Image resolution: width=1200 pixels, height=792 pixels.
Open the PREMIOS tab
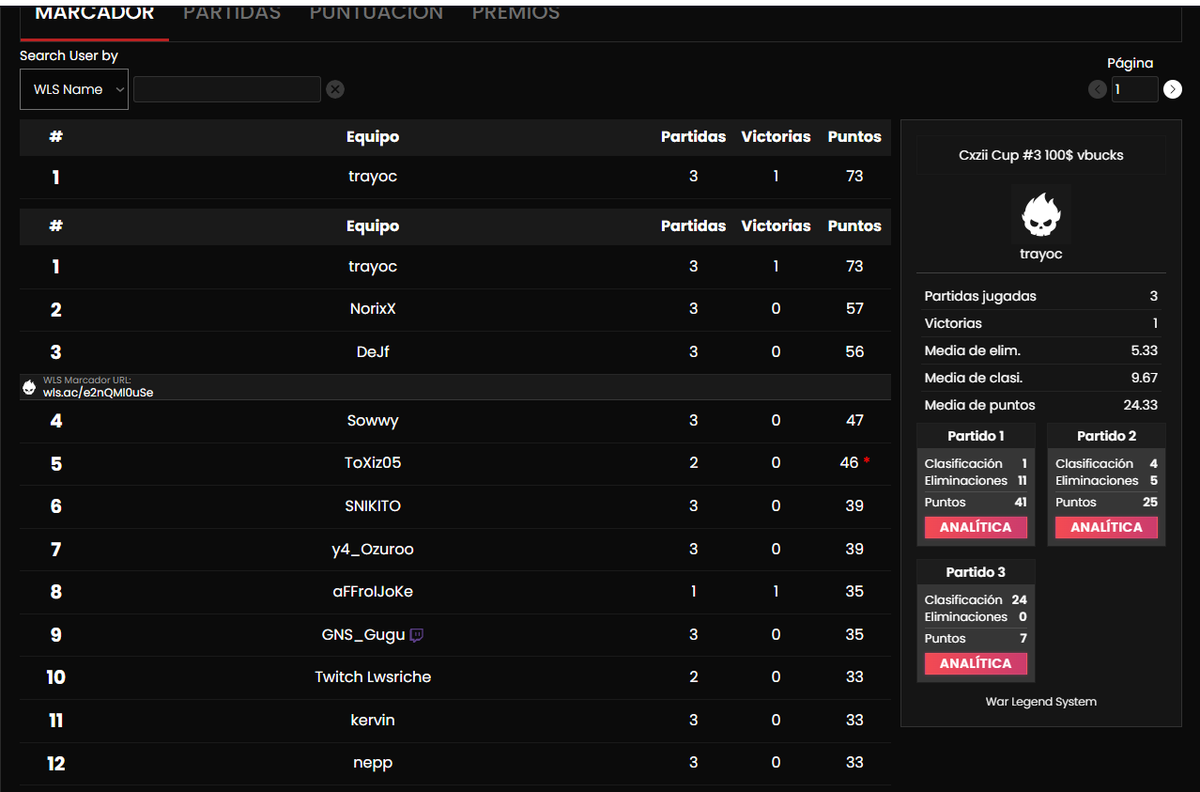(516, 13)
